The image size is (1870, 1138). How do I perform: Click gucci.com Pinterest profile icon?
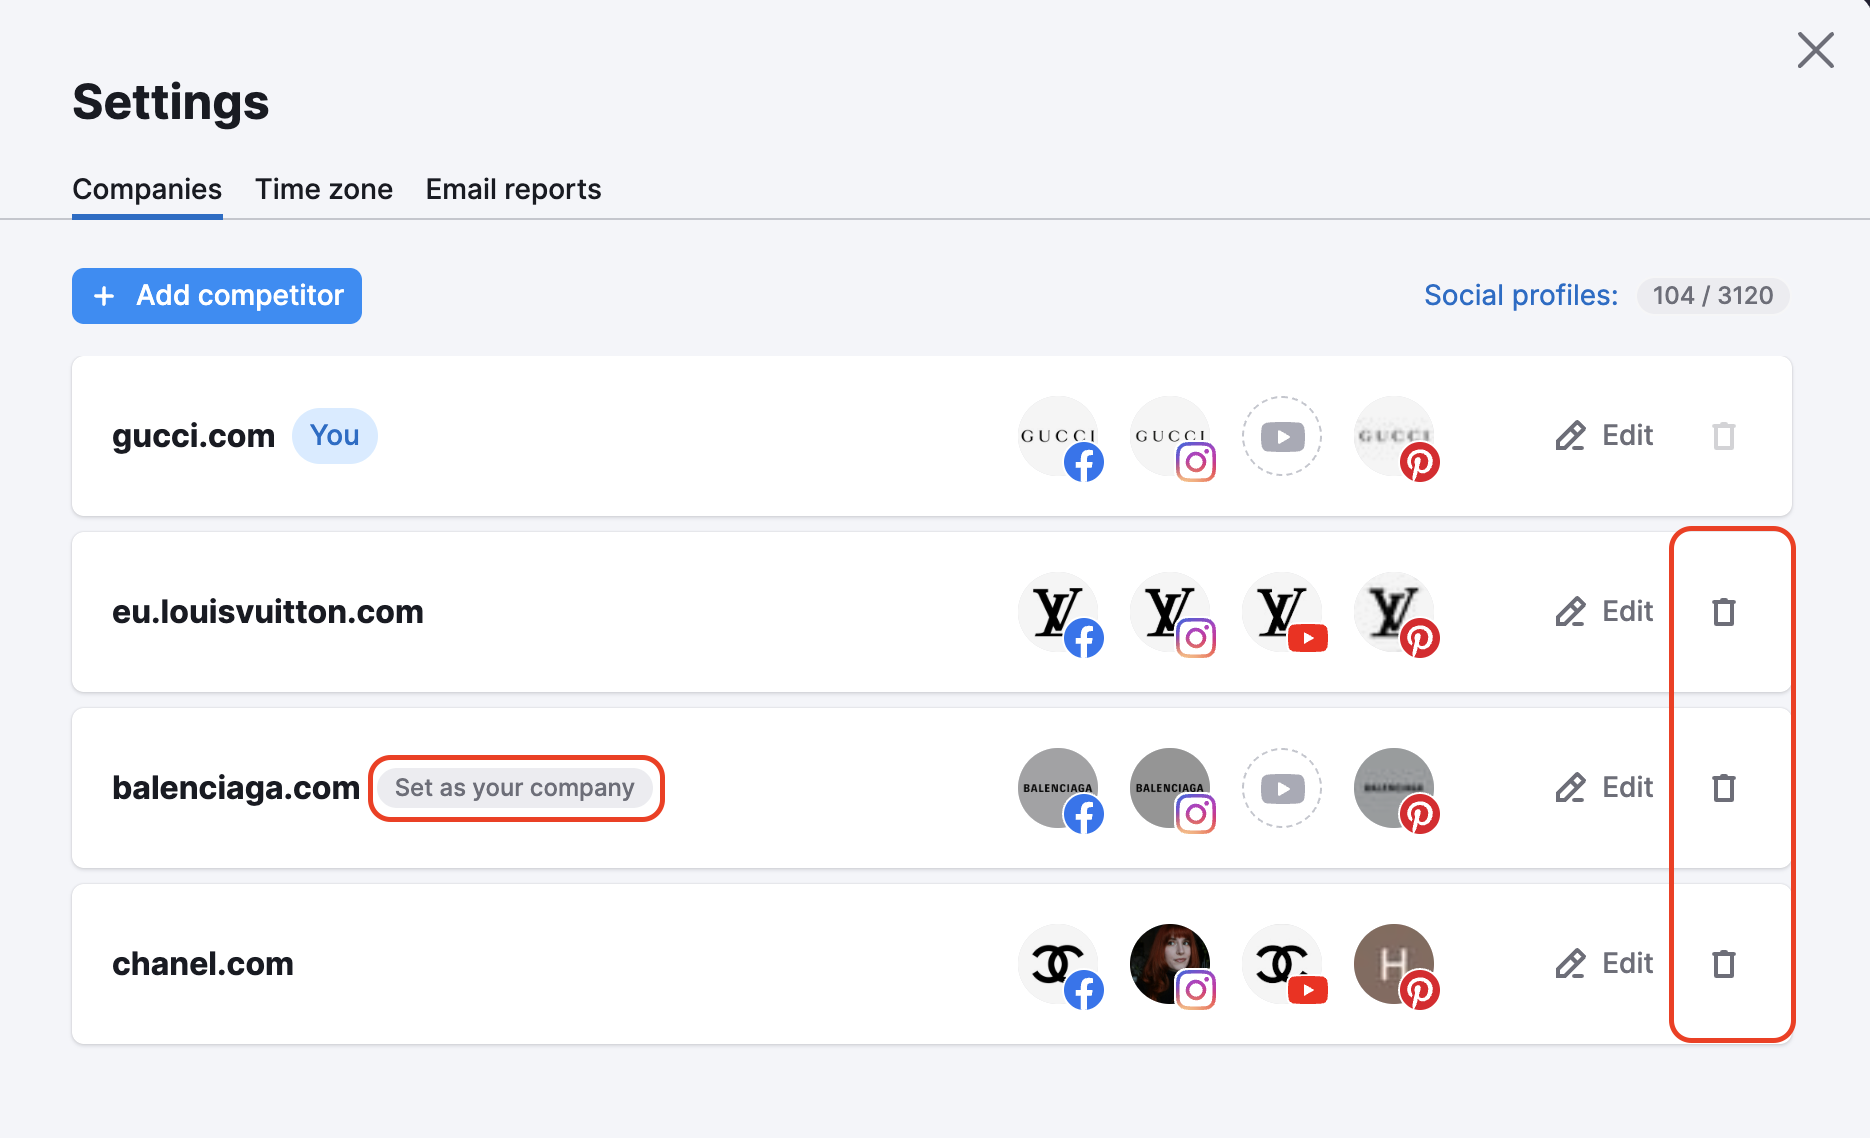coord(1397,437)
